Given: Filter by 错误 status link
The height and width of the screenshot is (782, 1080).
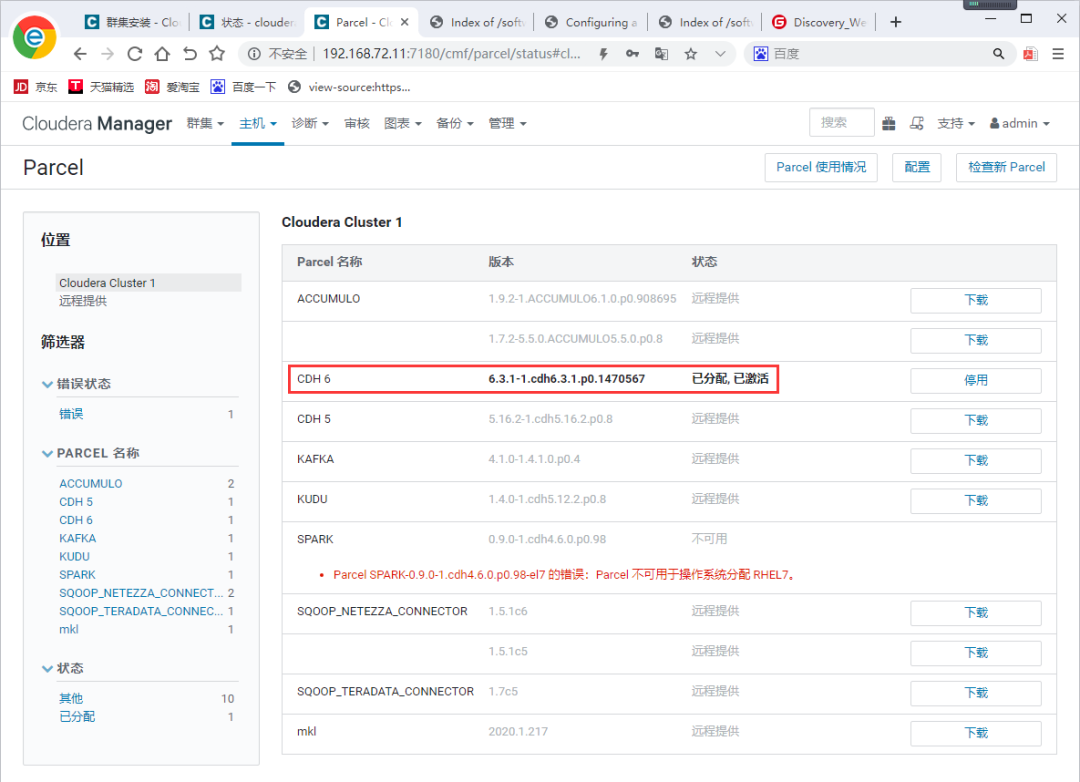Looking at the screenshot, I should click(x=71, y=414).
